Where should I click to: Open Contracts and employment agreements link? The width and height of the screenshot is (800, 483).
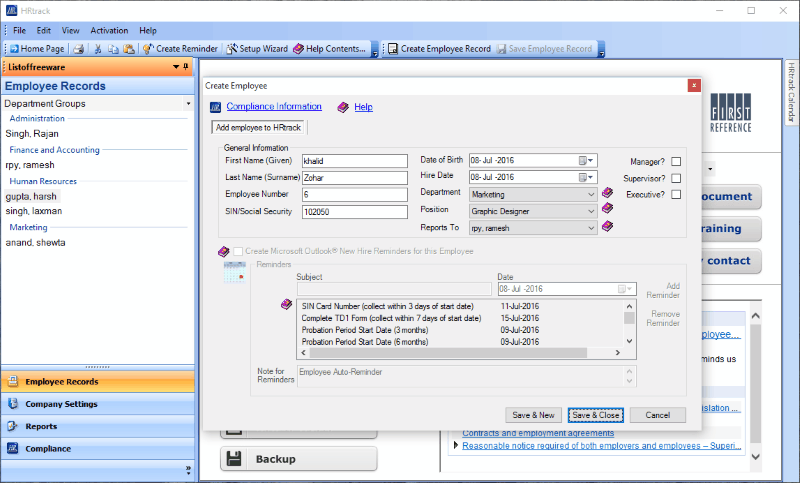pos(538,433)
